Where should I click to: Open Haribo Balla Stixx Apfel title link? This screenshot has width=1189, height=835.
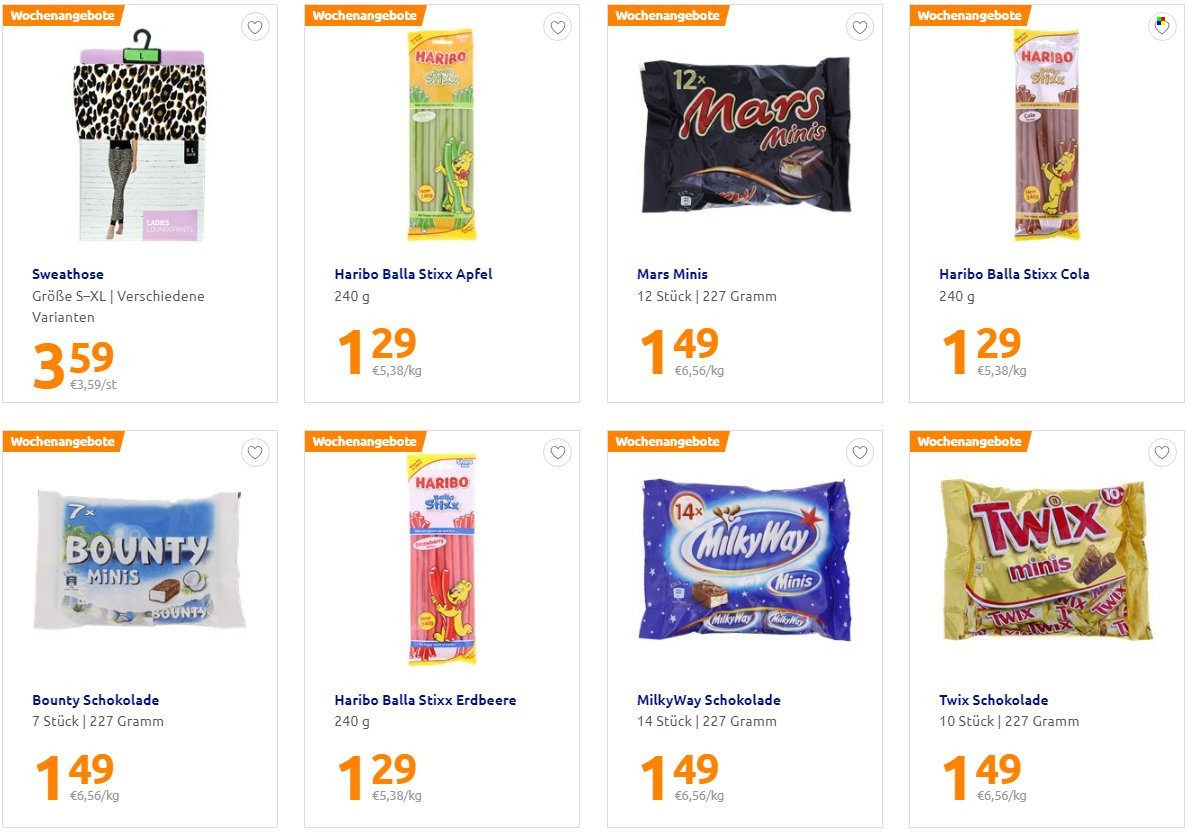point(413,275)
